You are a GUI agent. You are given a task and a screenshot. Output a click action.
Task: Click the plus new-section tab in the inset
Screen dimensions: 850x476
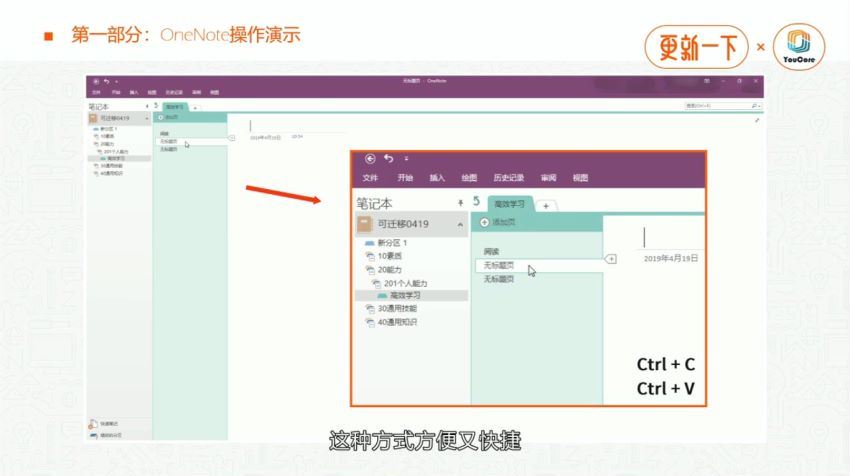point(546,206)
